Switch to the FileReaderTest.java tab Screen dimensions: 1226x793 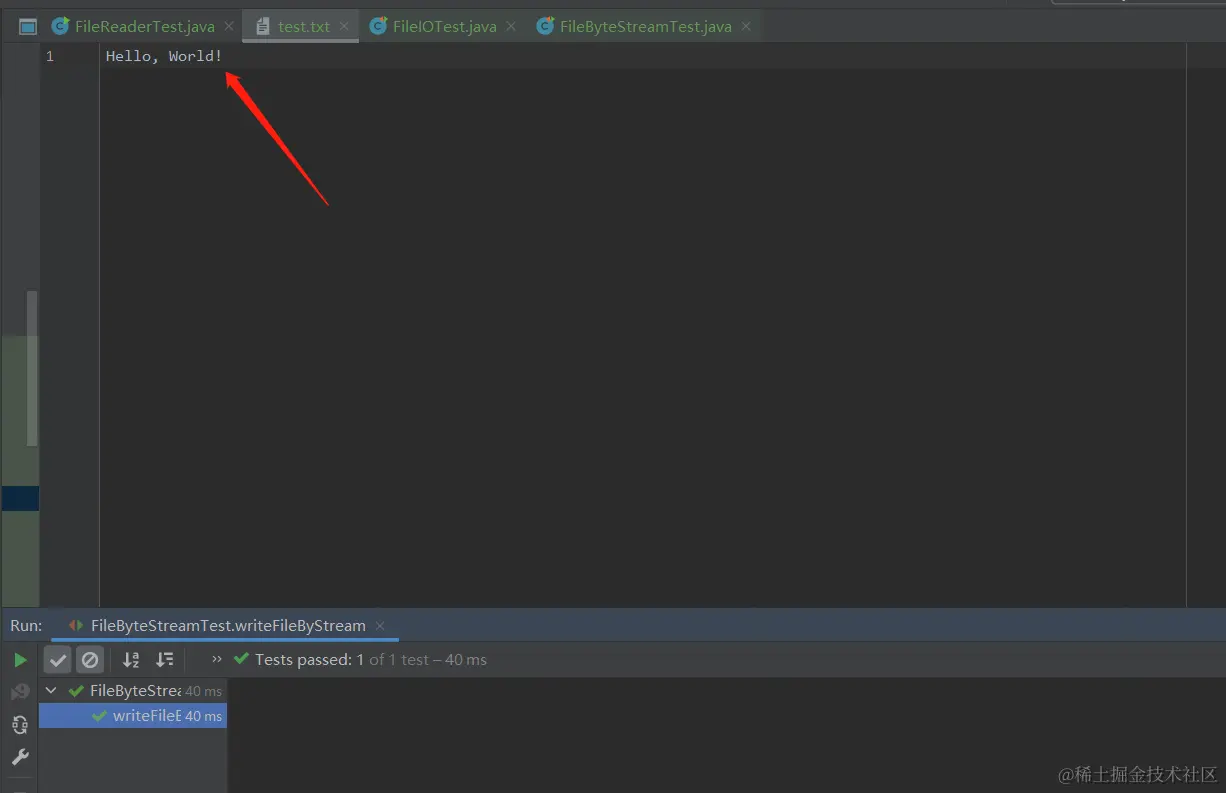tap(144, 26)
